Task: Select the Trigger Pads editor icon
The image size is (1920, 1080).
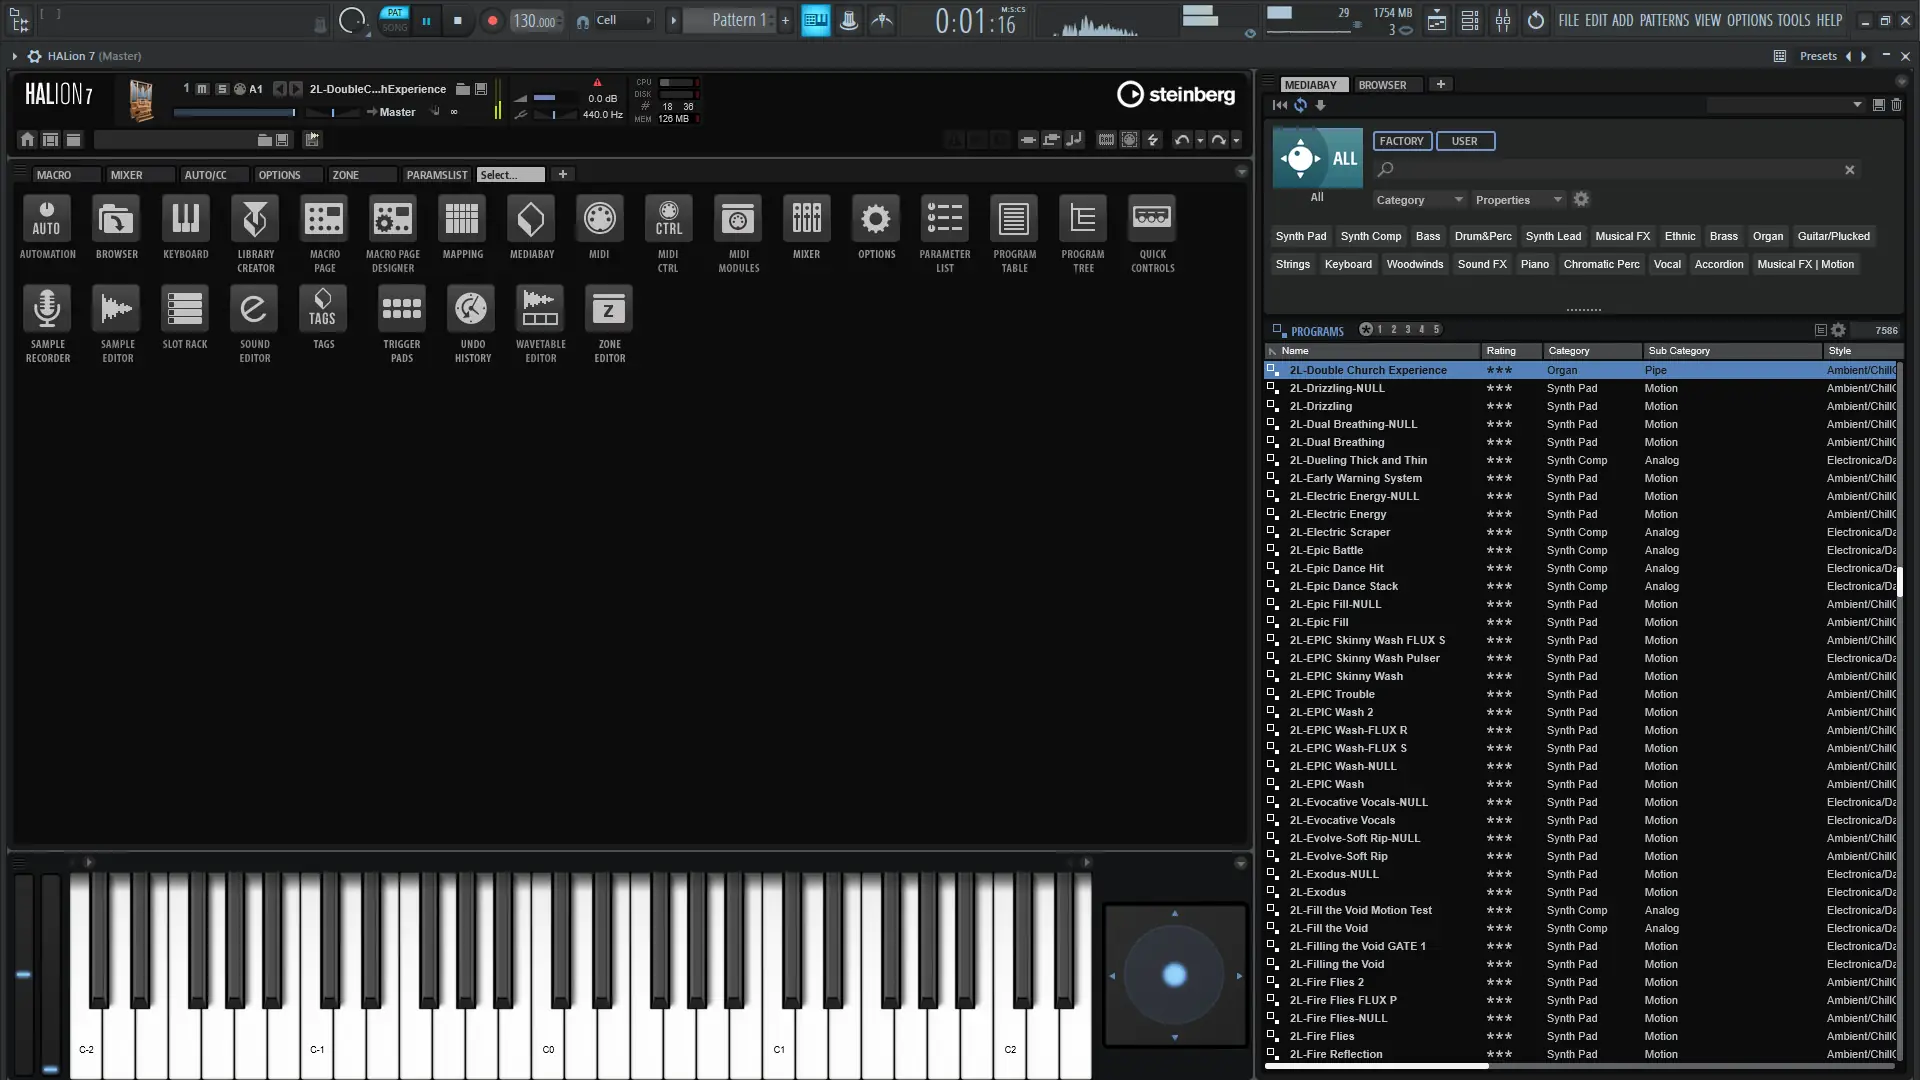Action: pyautogui.click(x=401, y=309)
